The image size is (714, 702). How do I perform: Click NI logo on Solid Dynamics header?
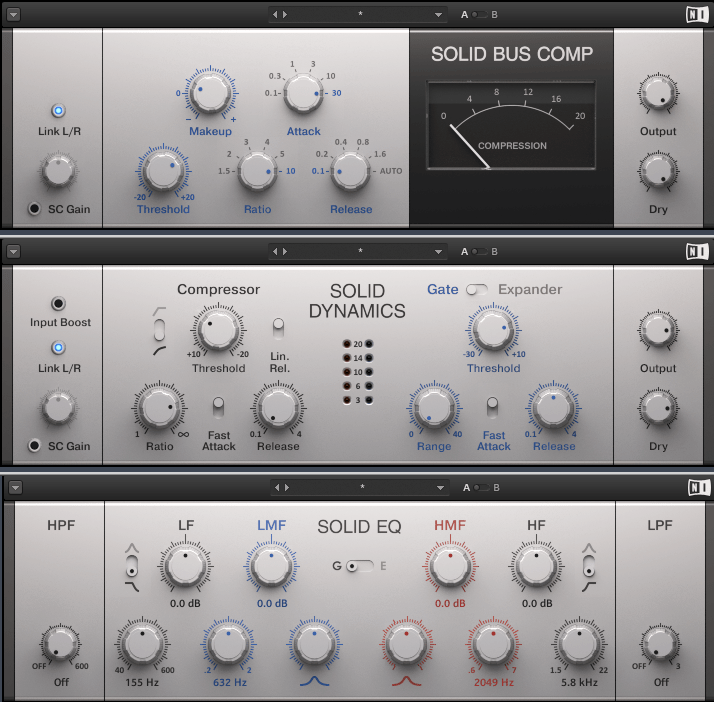(x=697, y=251)
